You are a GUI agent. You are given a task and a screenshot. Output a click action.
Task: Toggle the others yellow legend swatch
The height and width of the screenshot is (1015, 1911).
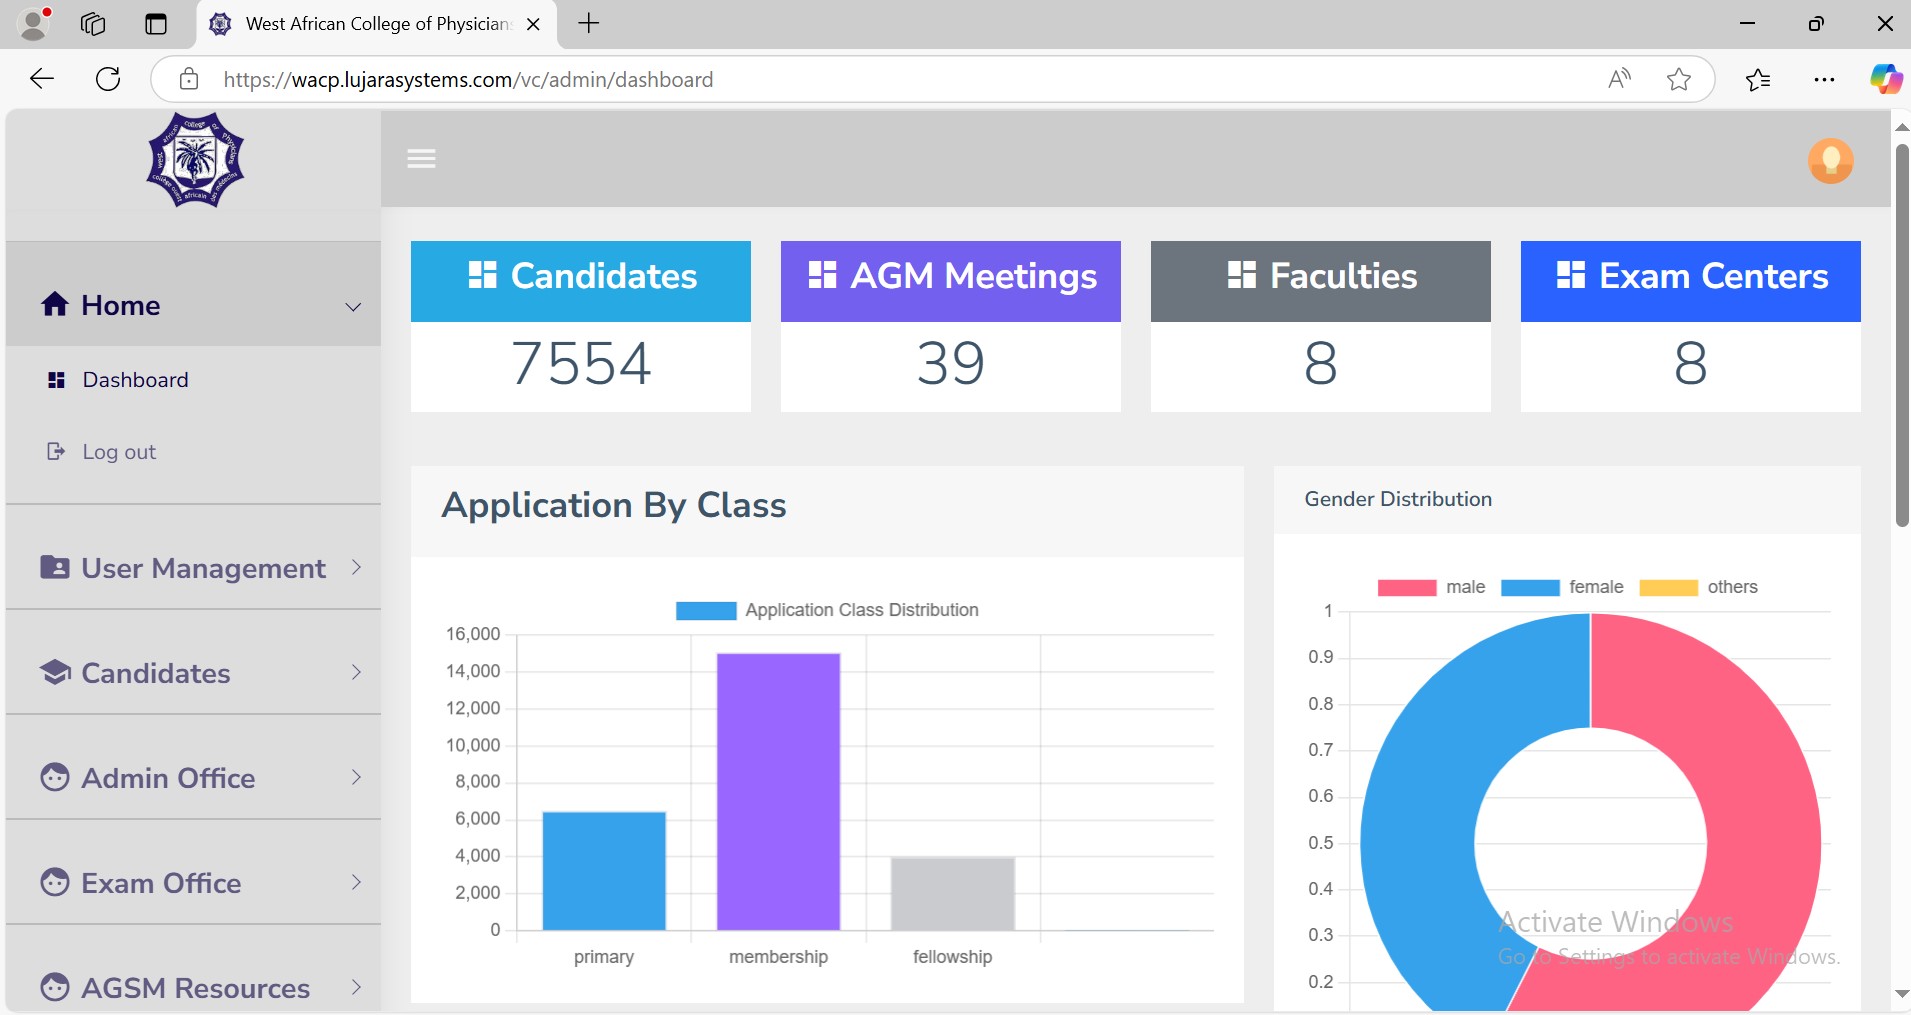coord(1668,588)
